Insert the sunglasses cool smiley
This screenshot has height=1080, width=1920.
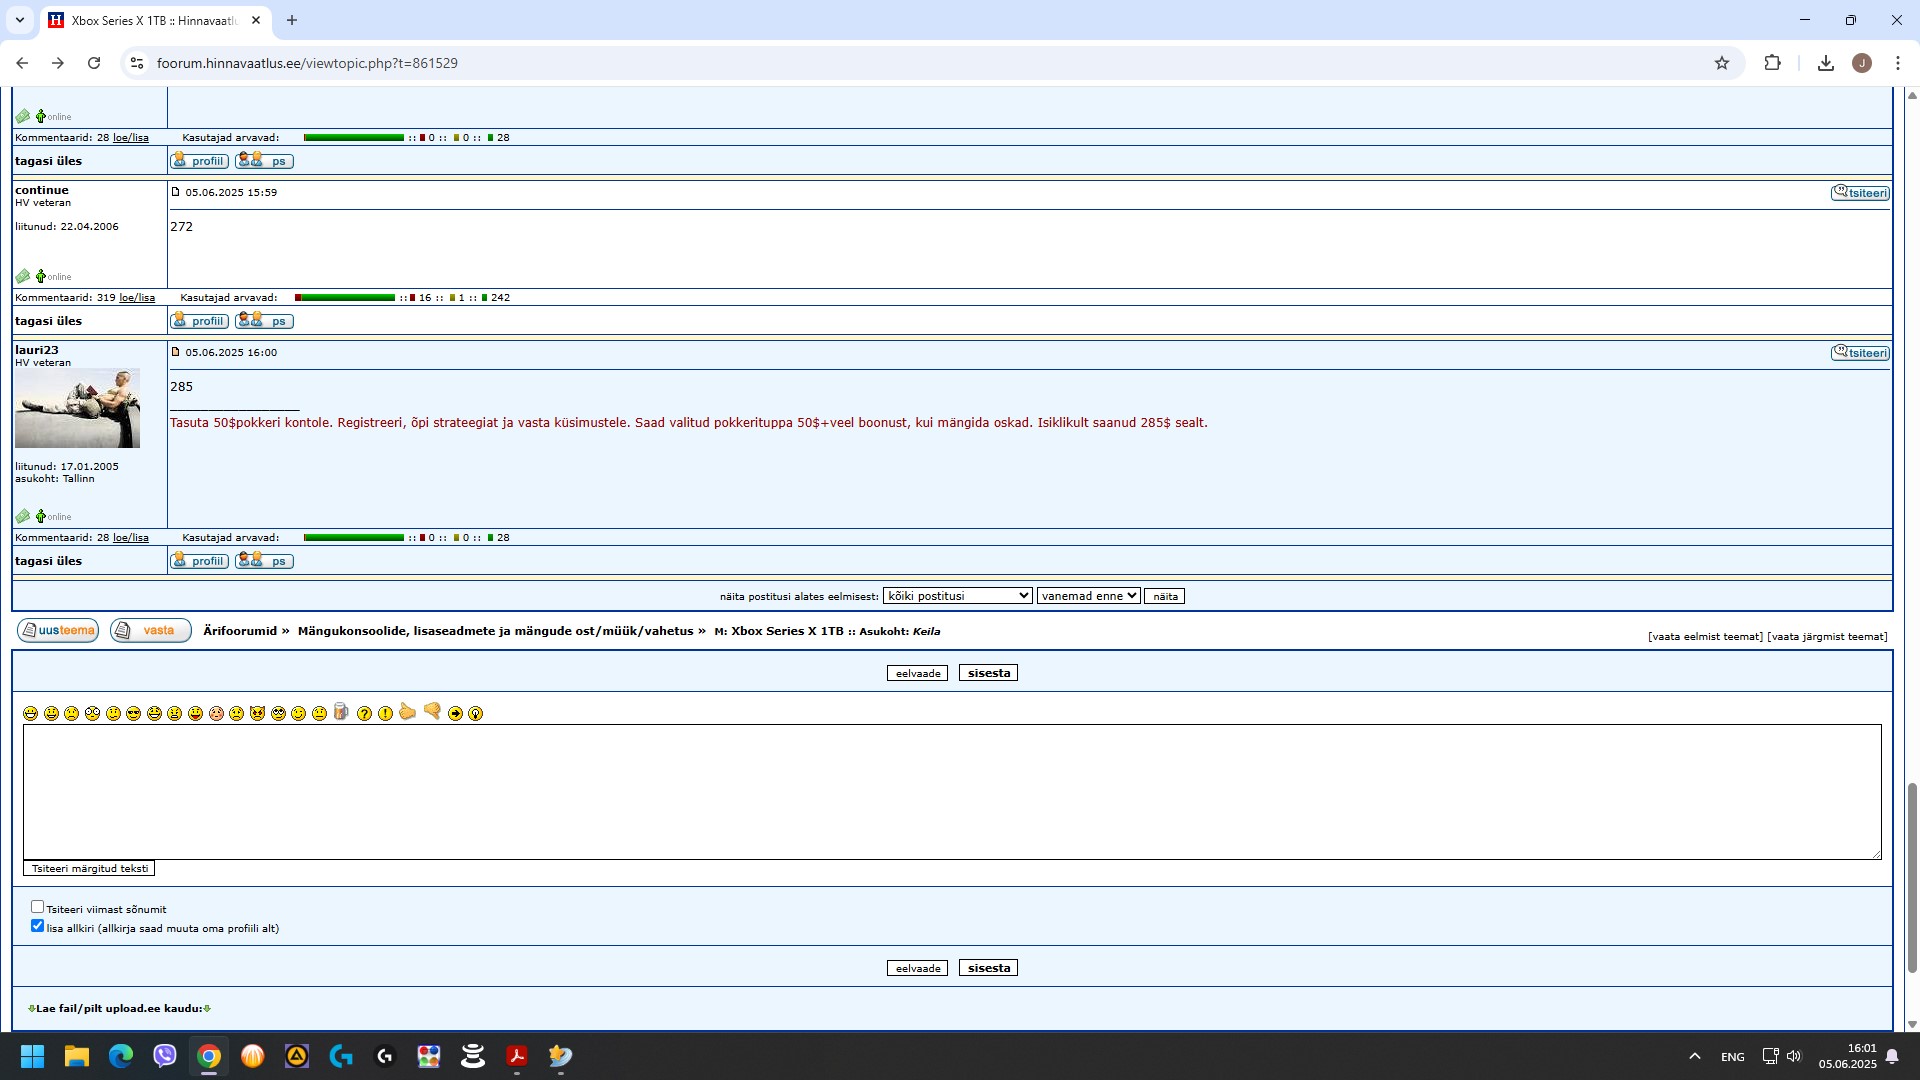tap(133, 713)
